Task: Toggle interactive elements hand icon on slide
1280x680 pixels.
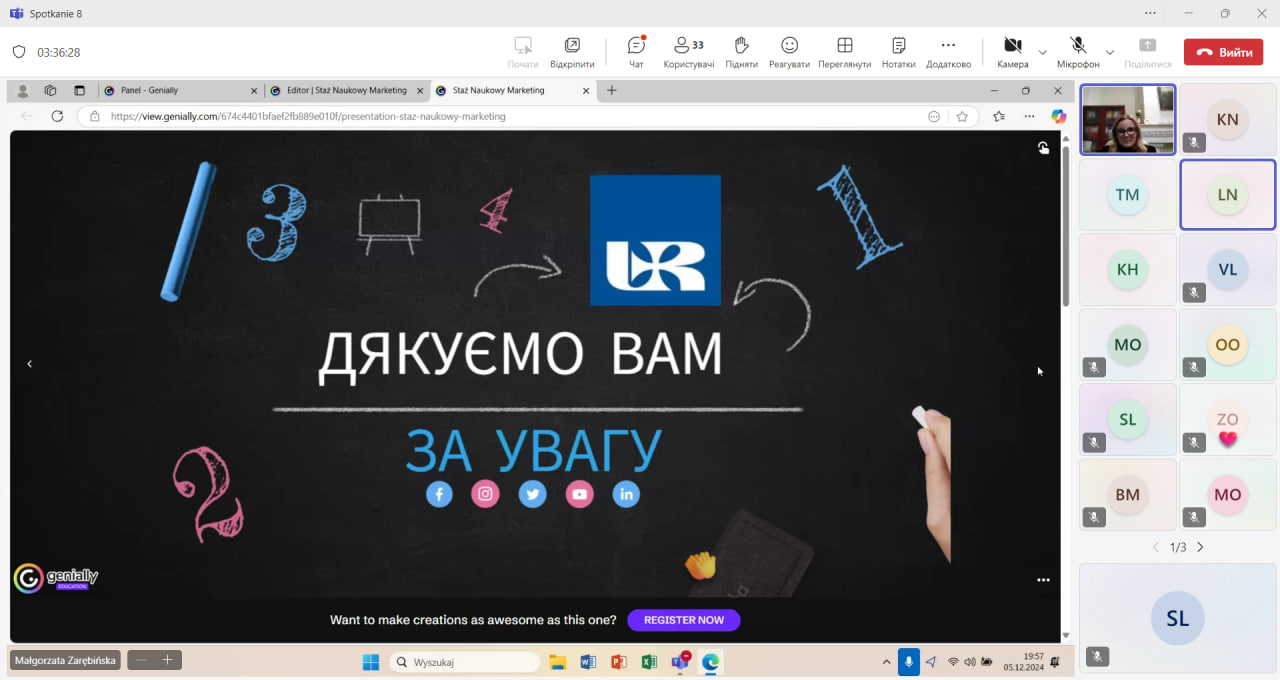Action: point(1043,148)
